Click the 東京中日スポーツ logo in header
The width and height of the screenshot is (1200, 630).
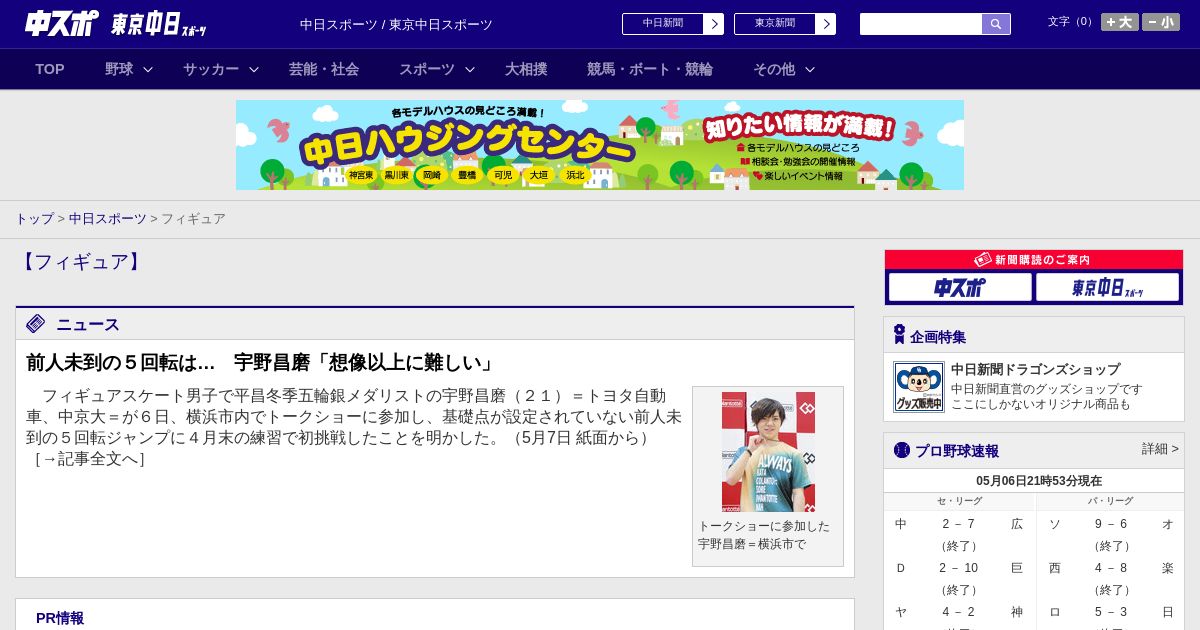[x=159, y=25]
